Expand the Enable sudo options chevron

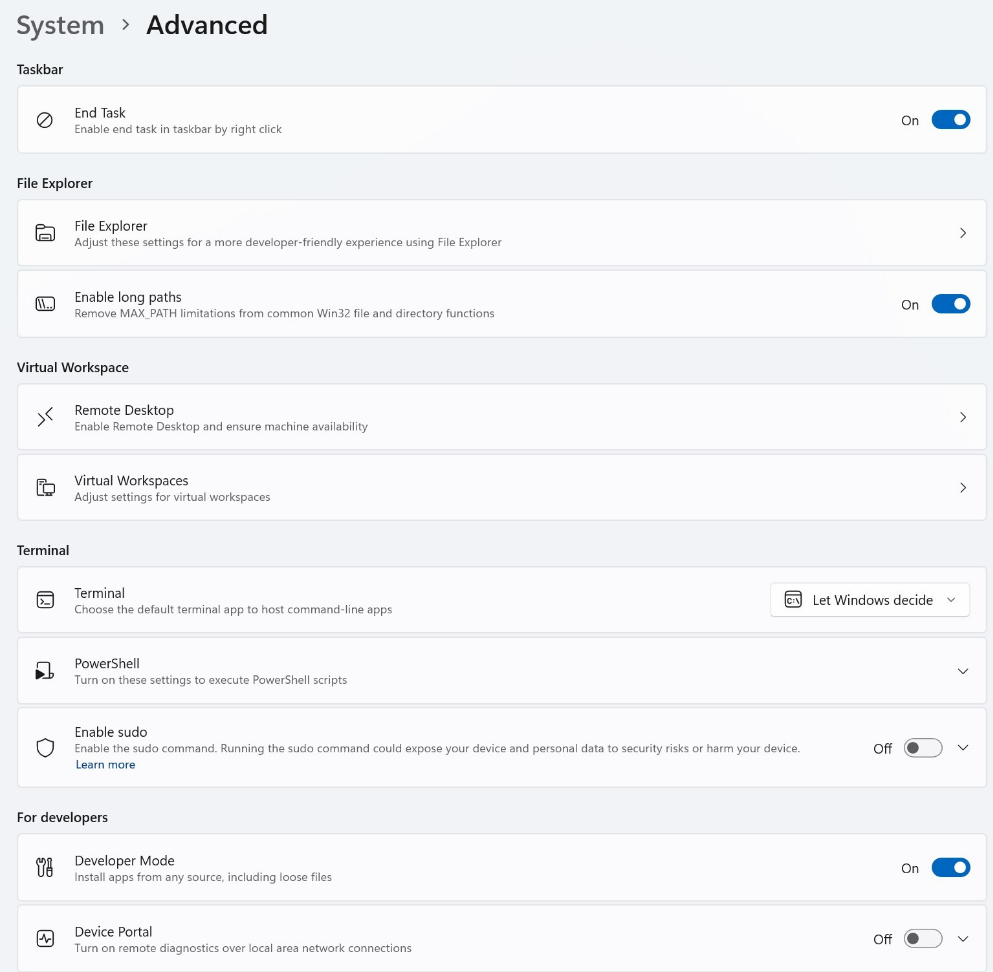tap(963, 748)
